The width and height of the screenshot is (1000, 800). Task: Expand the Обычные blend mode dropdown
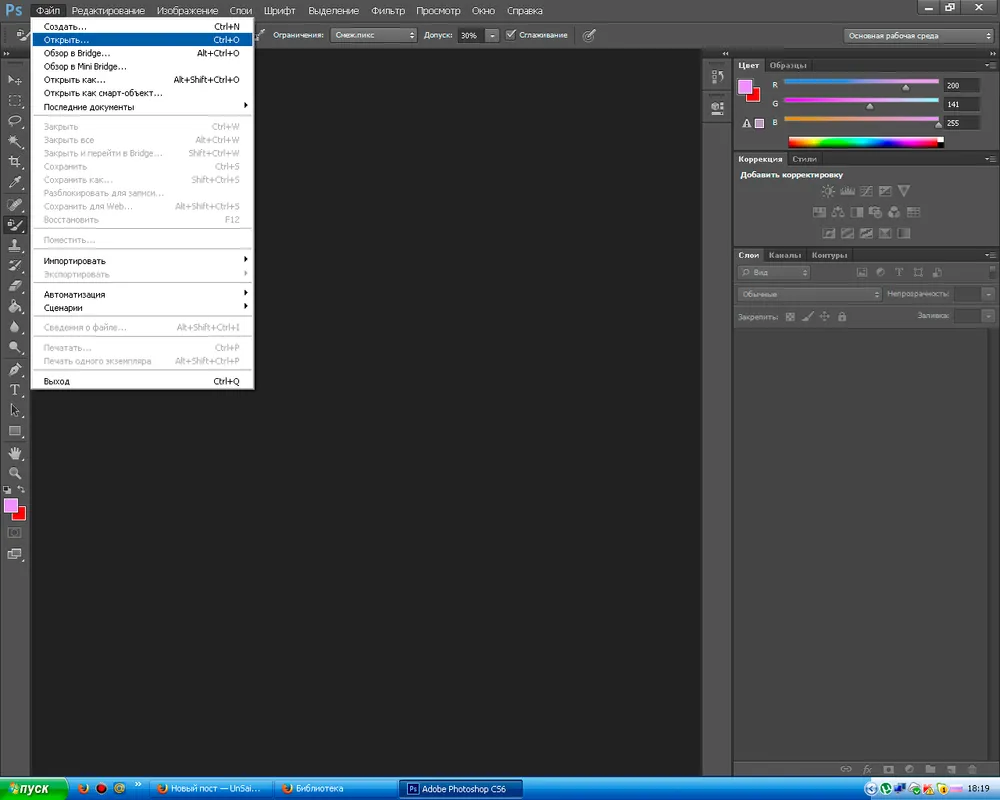click(810, 294)
